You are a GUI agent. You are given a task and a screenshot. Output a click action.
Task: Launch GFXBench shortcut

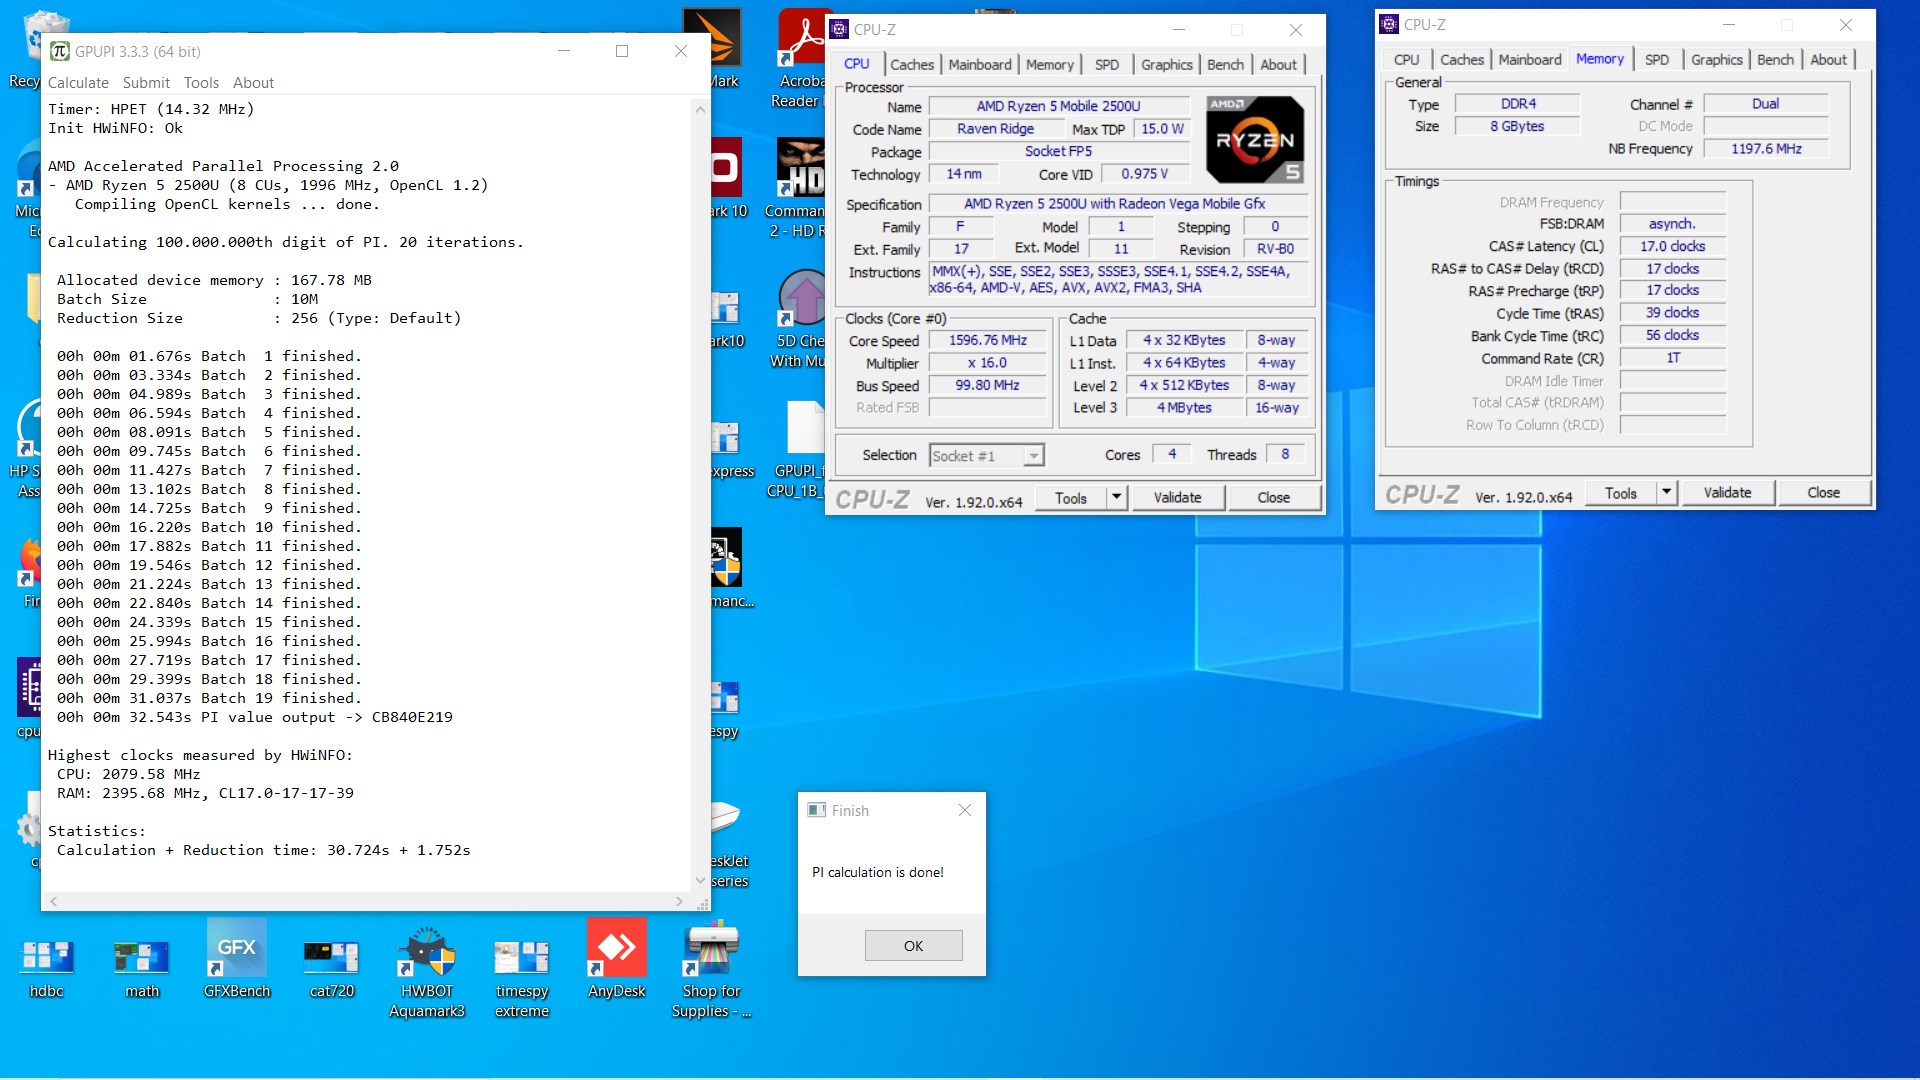[x=237, y=958]
